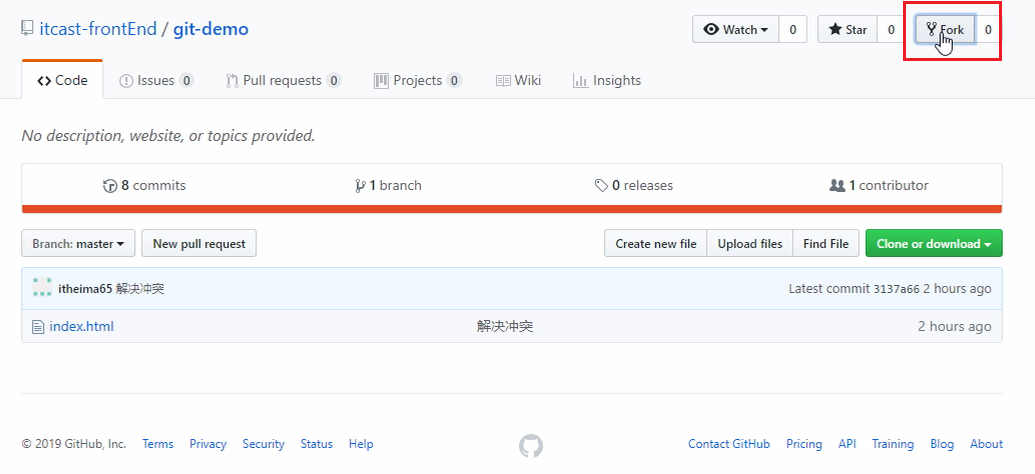Open the Watch dropdown button
1035x474 pixels.
point(736,30)
